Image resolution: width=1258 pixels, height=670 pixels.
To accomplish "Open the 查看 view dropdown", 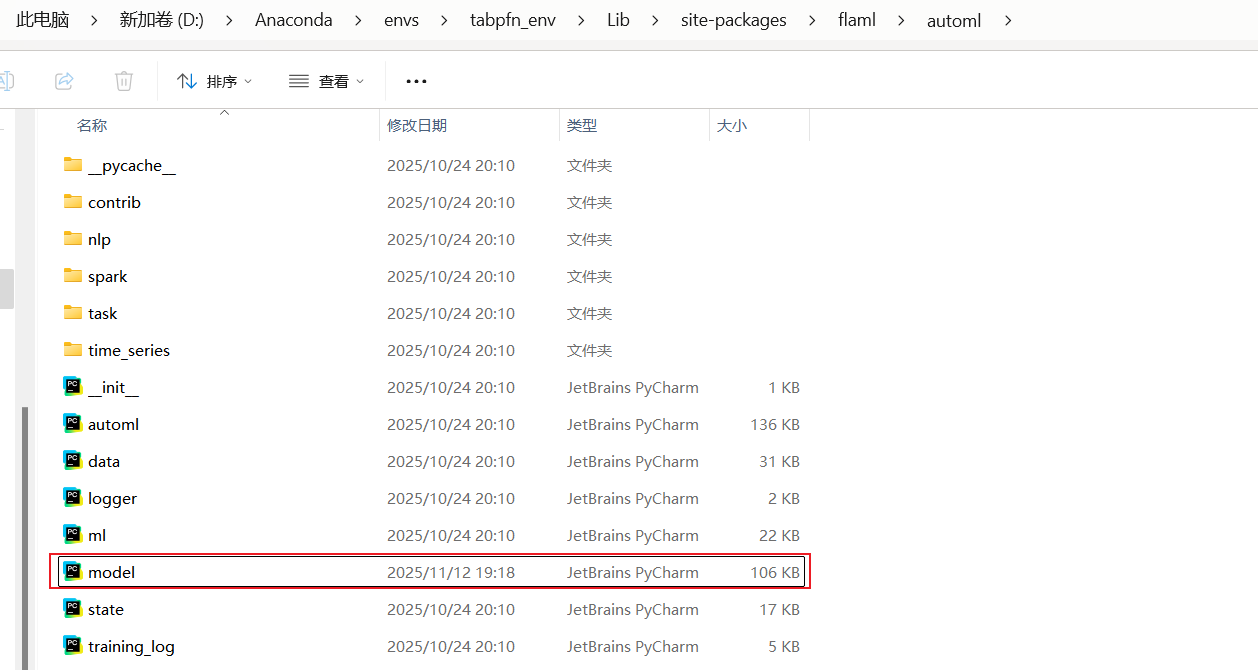I will point(326,81).
